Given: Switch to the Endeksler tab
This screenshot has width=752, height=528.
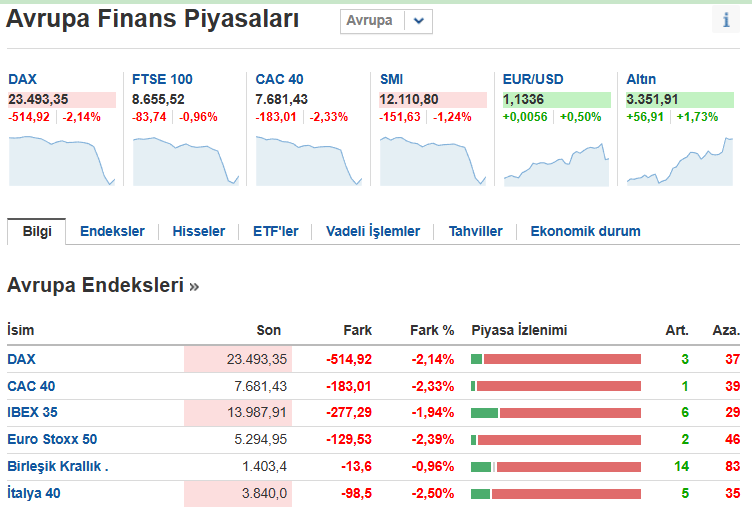Looking at the screenshot, I should point(112,231).
